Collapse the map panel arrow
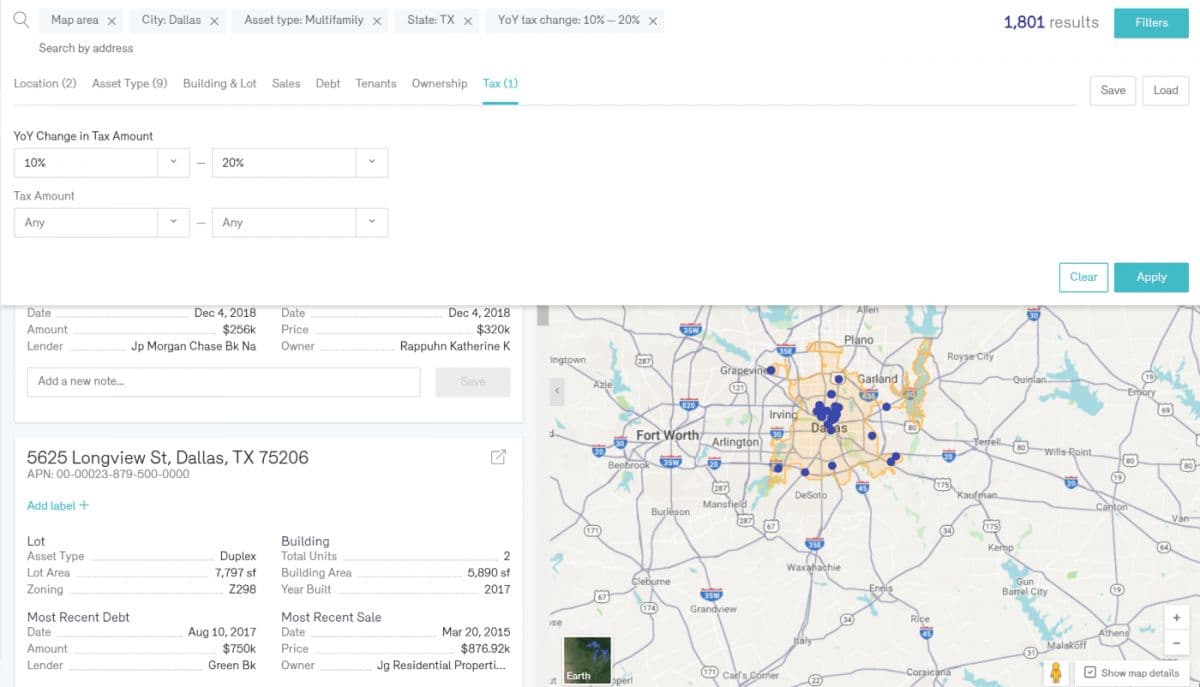This screenshot has height=687, width=1200. click(x=558, y=393)
